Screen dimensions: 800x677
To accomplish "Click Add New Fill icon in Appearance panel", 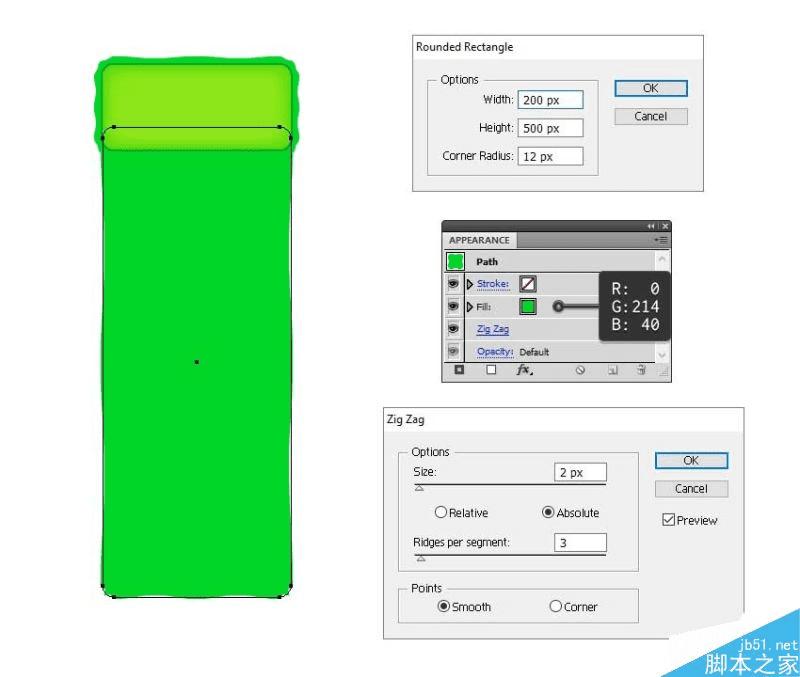I will tap(491, 370).
